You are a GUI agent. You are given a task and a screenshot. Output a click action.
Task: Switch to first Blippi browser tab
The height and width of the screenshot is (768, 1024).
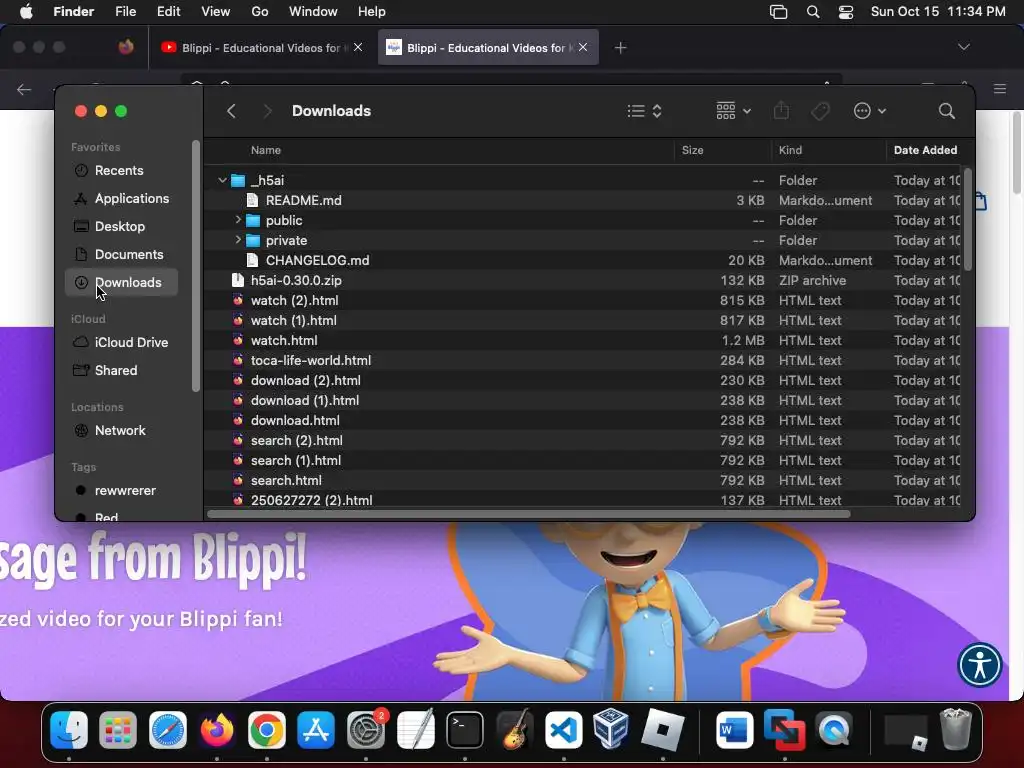[x=262, y=48]
